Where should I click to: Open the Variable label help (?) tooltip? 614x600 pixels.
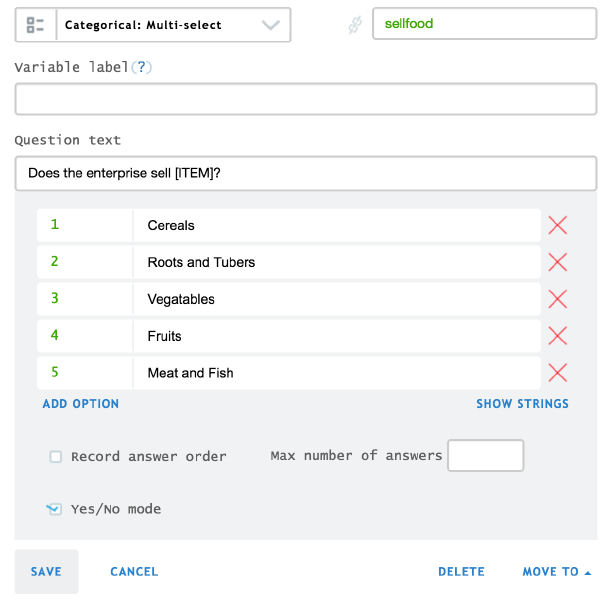coord(145,67)
